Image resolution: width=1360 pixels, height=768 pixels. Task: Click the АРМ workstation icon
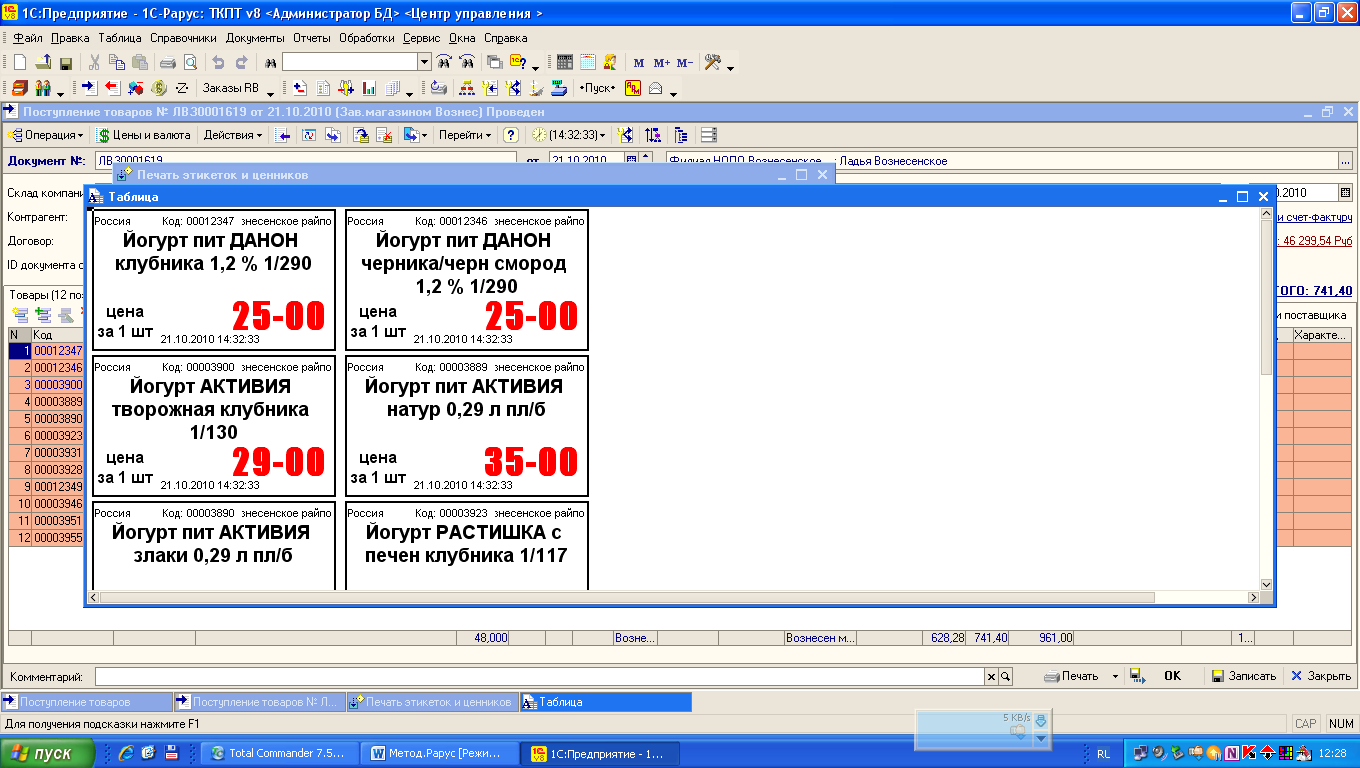point(633,88)
